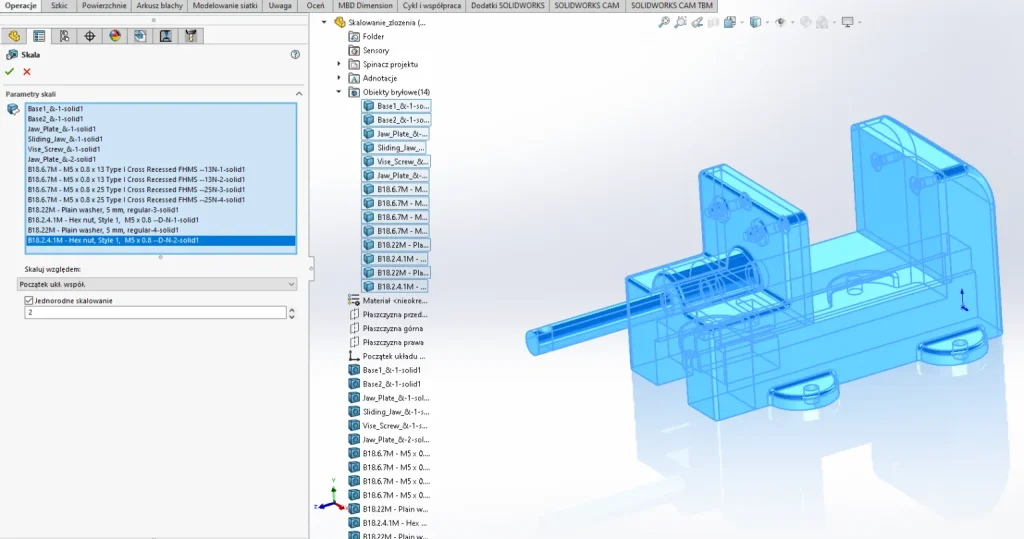Switch to the SOLIDWORKS CAM TBM tab
1024x539 pixels.
click(671, 5)
